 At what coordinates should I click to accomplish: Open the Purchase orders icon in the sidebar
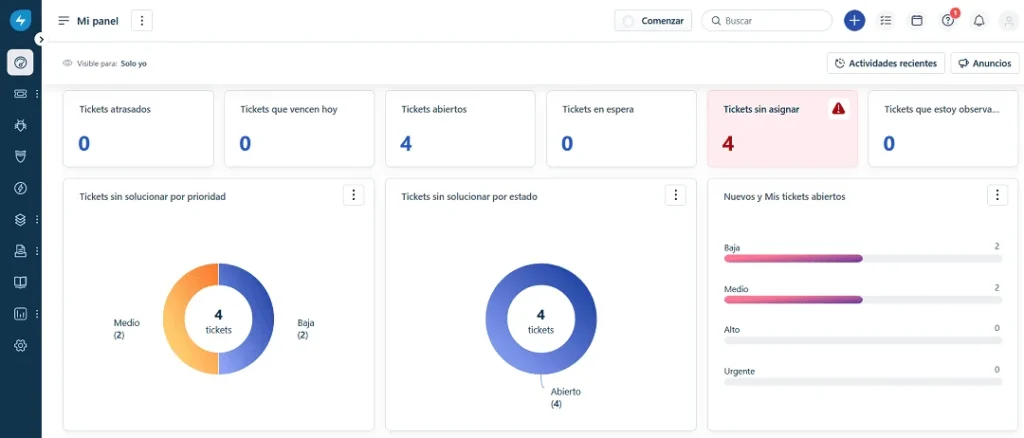pyautogui.click(x=20, y=251)
